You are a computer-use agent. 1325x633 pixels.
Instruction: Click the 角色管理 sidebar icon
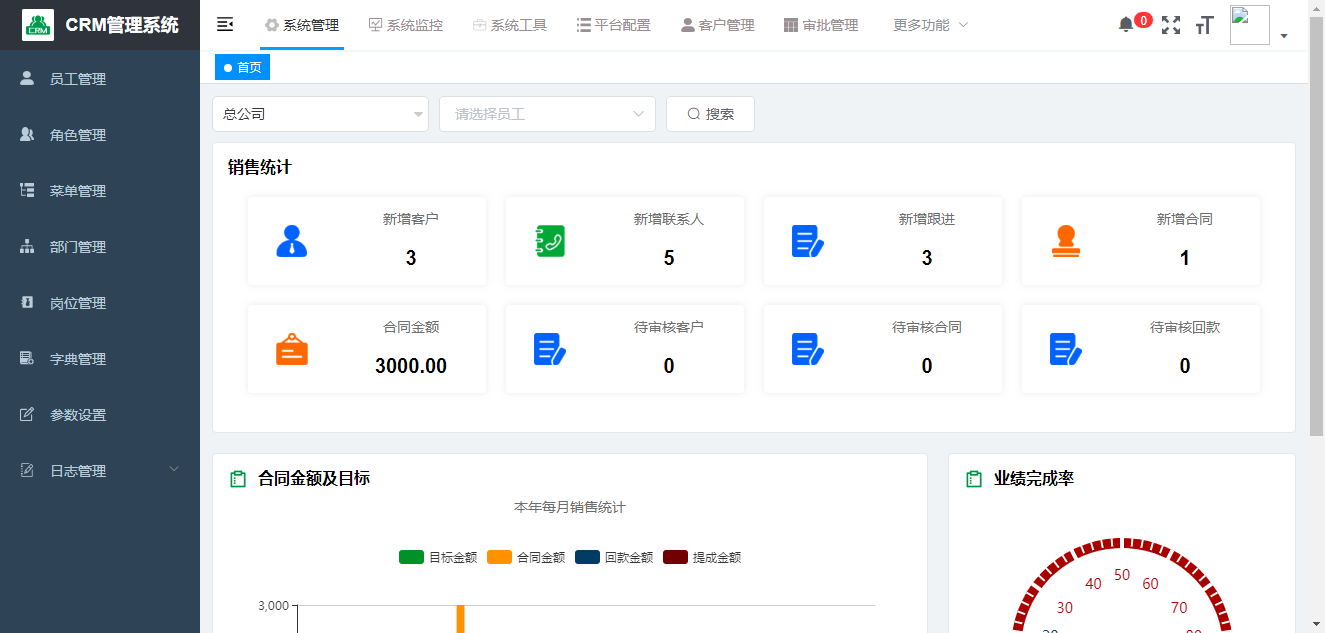coord(27,134)
